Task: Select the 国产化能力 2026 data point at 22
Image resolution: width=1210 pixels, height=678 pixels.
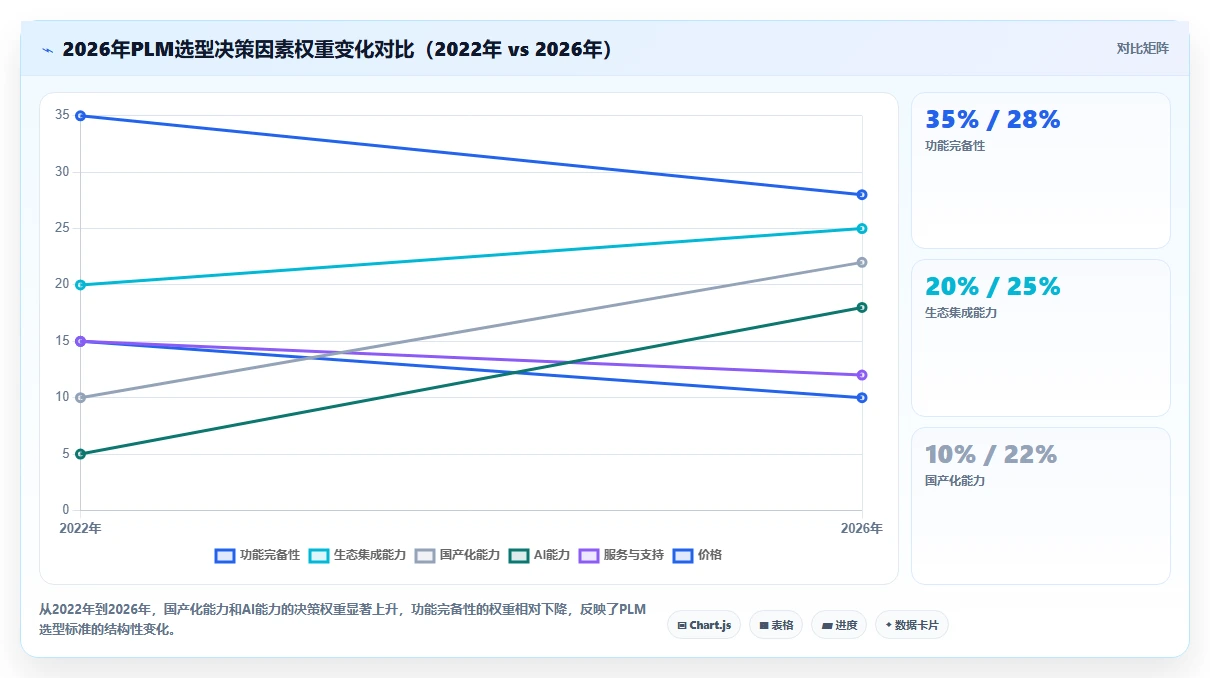Action: click(862, 263)
